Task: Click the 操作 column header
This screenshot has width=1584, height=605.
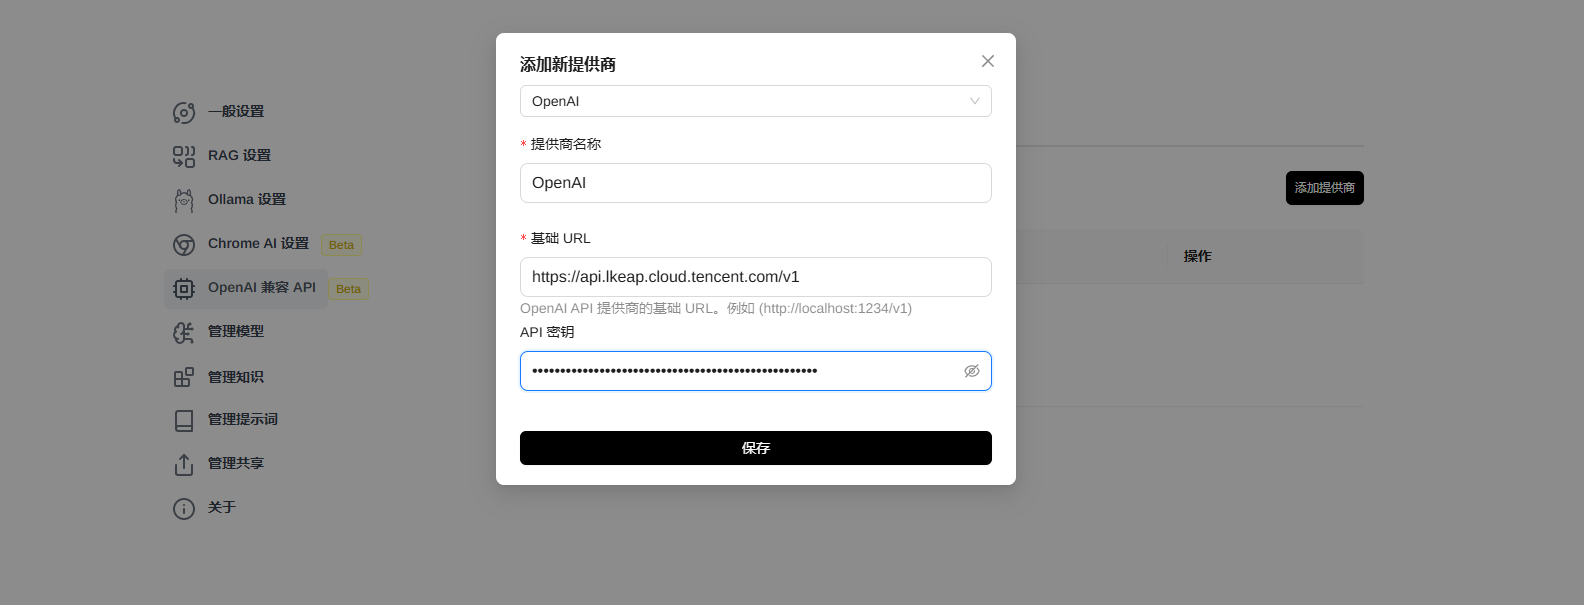Action: tap(1198, 256)
